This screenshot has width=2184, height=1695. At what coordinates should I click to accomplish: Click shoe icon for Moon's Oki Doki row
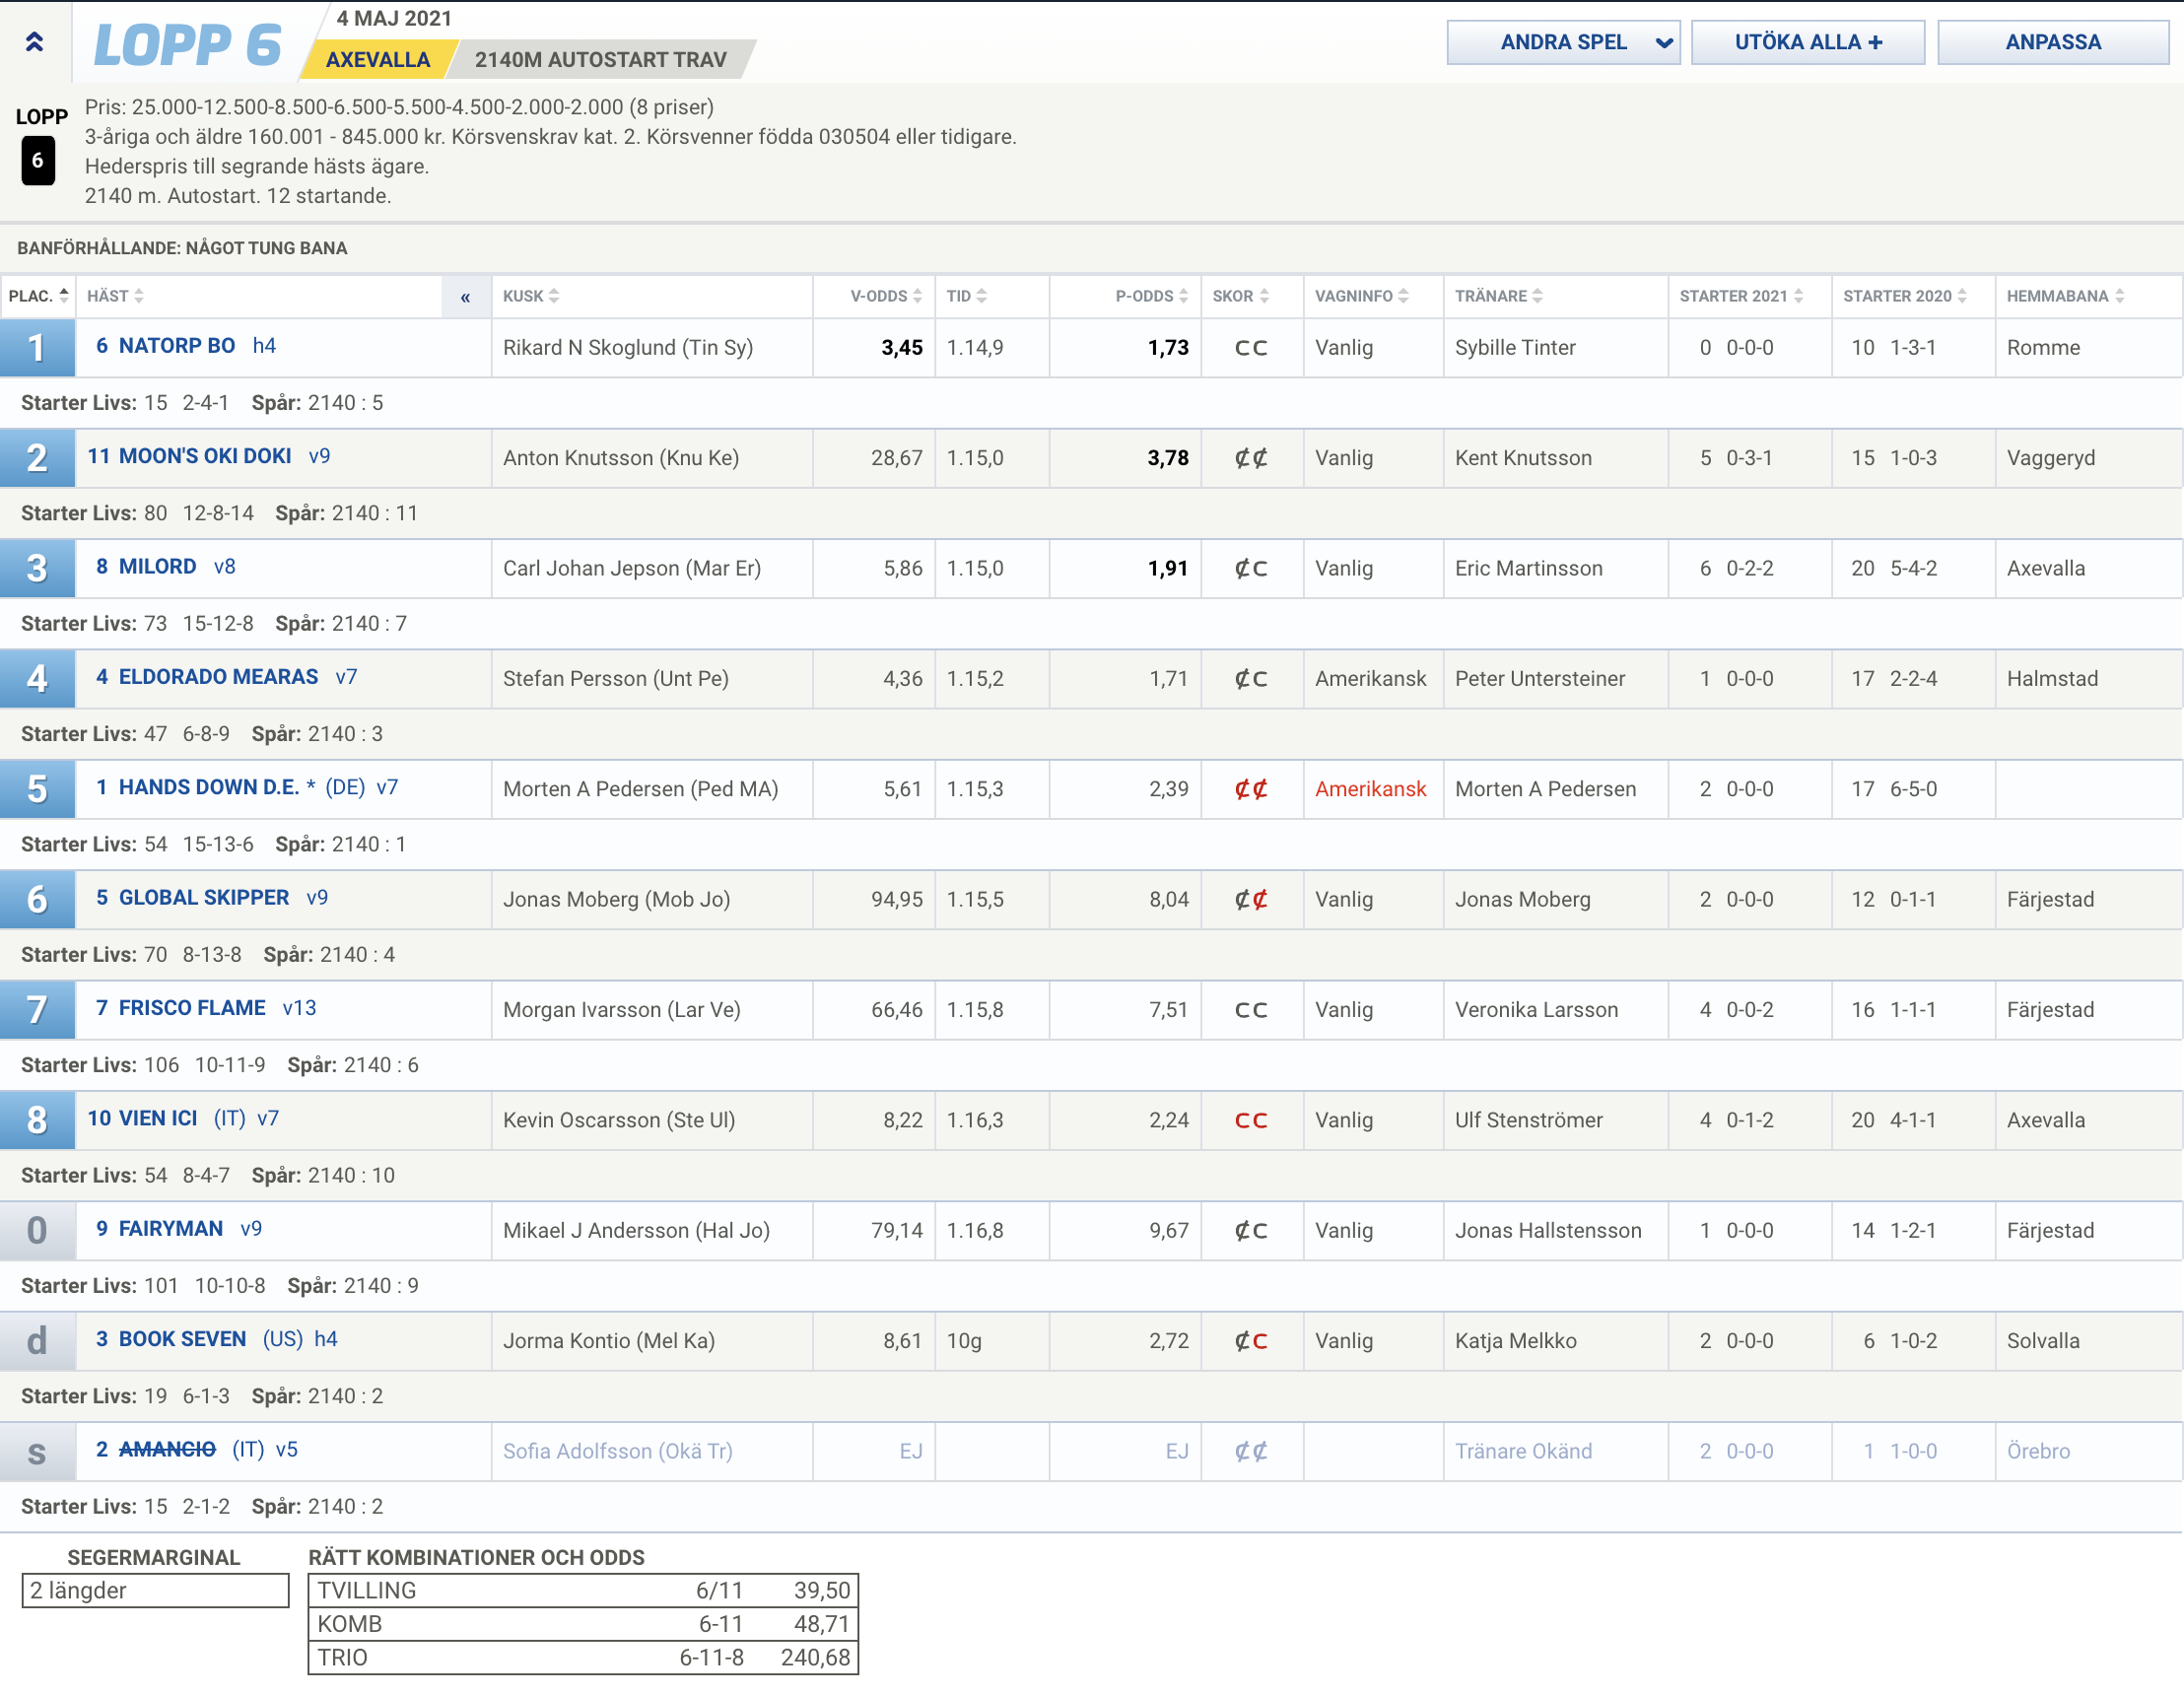1251,458
